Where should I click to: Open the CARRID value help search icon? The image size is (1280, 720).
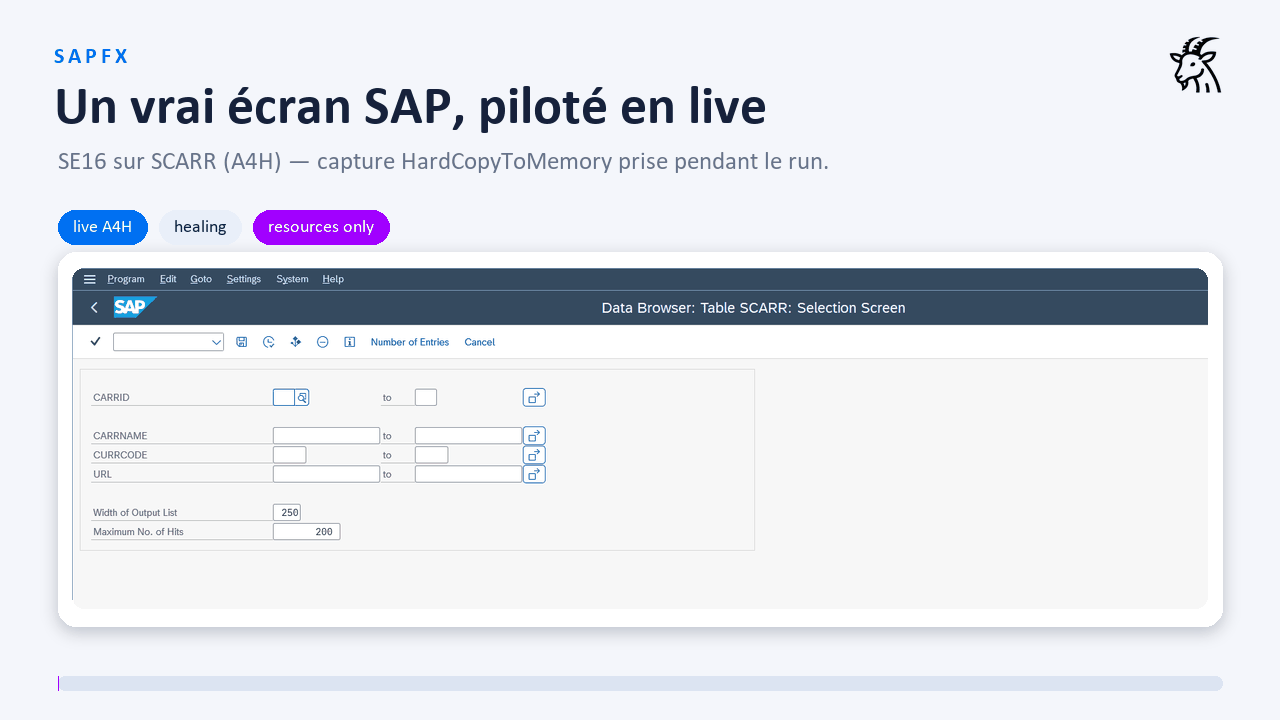(302, 397)
